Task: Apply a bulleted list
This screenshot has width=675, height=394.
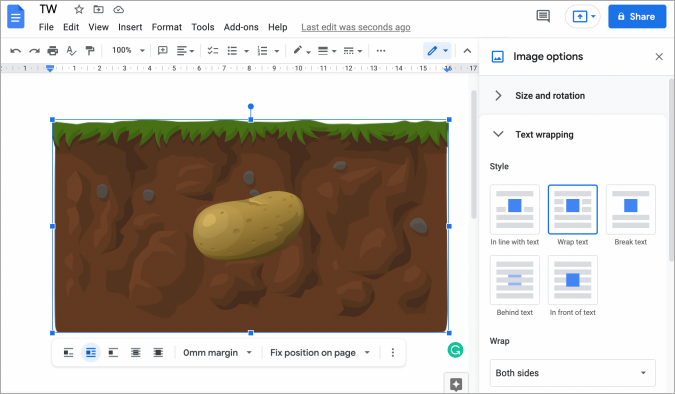Action: pyautogui.click(x=232, y=51)
